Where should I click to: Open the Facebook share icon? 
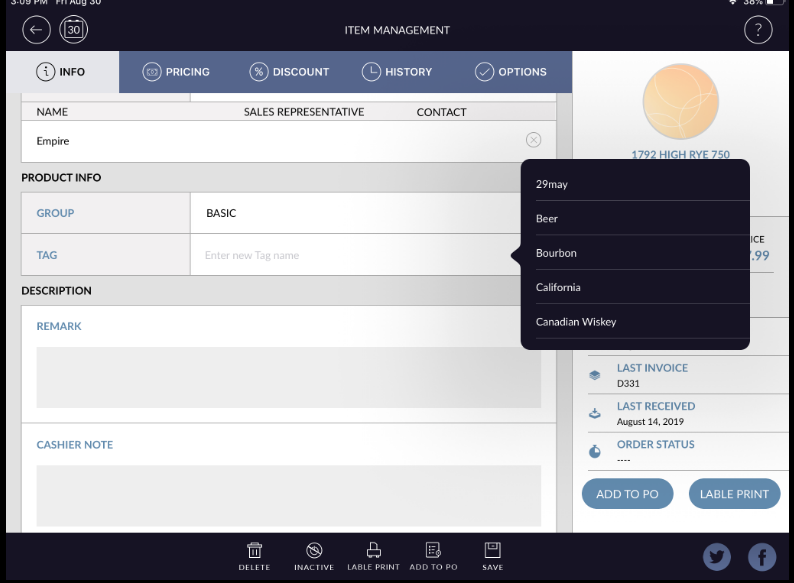(x=762, y=557)
